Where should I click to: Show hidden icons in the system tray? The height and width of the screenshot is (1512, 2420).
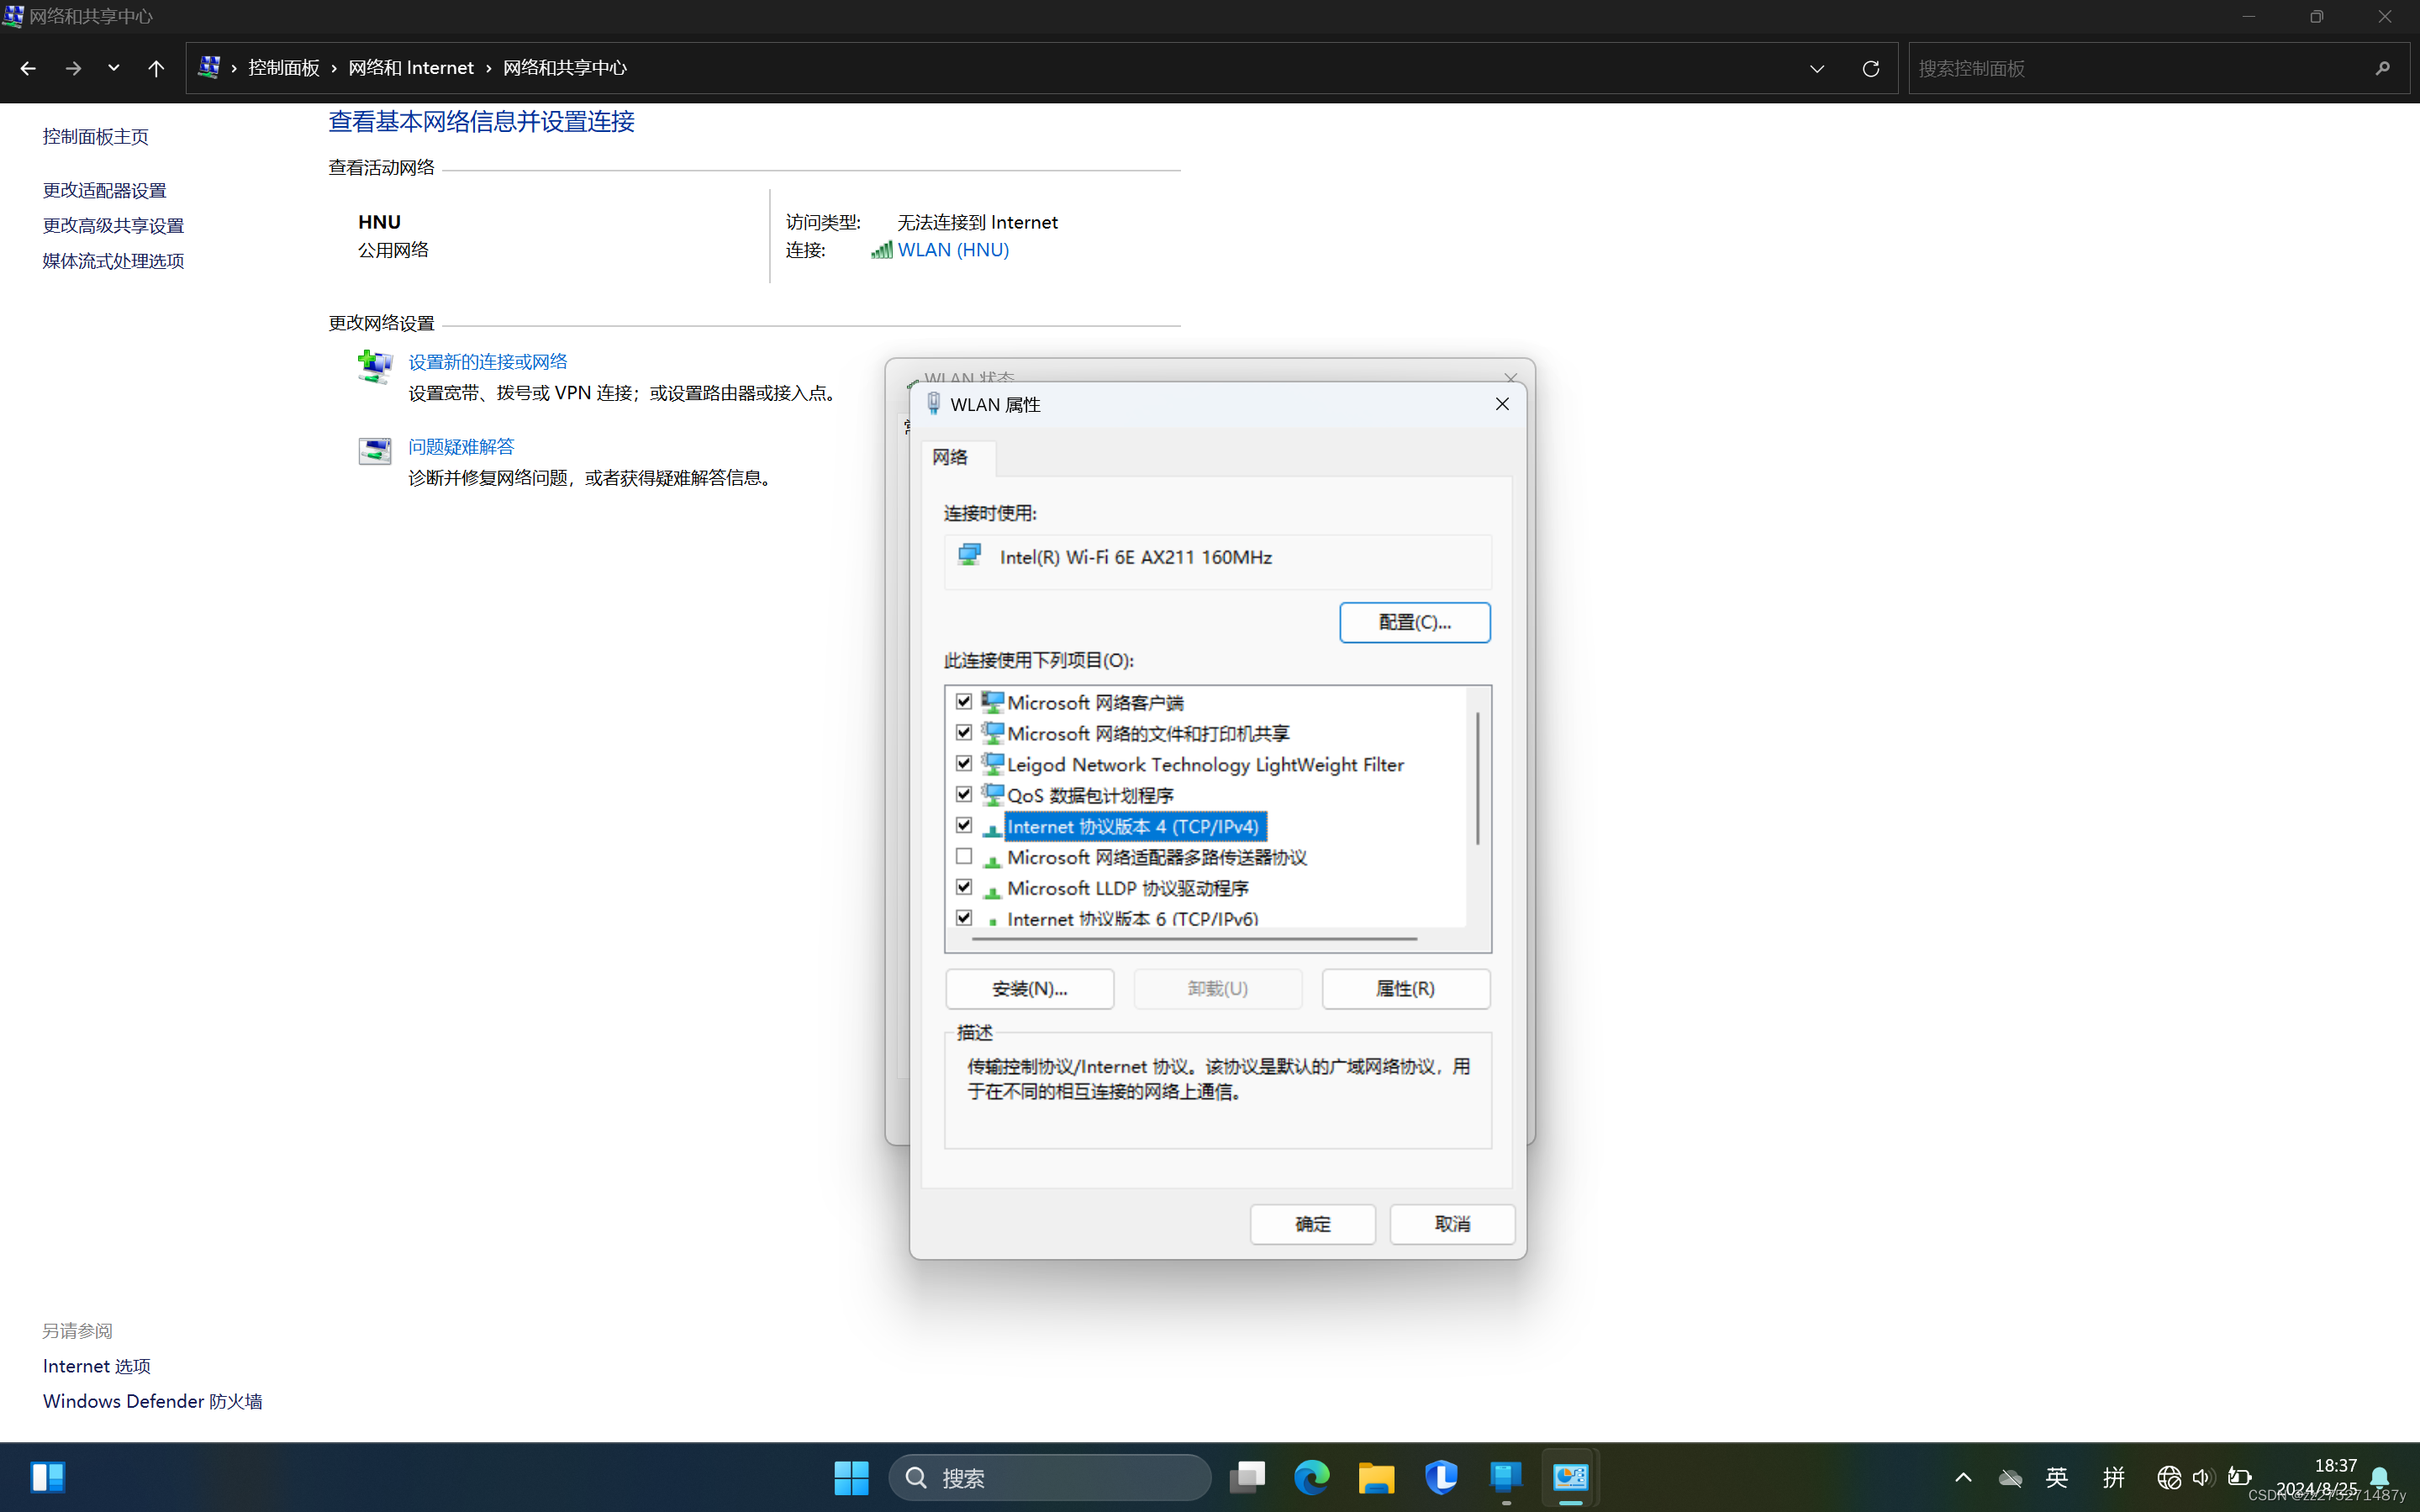point(1963,1477)
